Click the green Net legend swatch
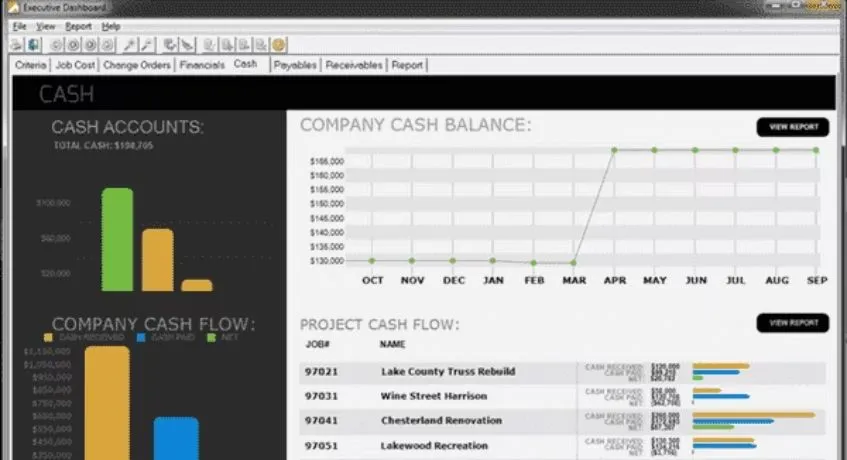 coord(212,337)
